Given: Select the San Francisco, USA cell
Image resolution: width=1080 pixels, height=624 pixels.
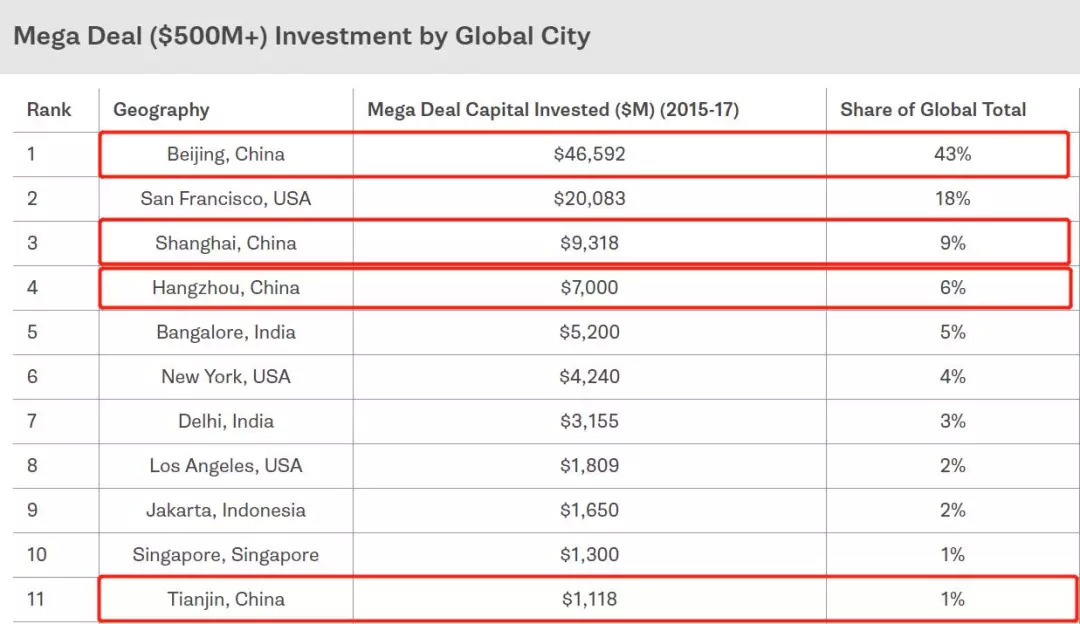Looking at the screenshot, I should coord(226,198).
